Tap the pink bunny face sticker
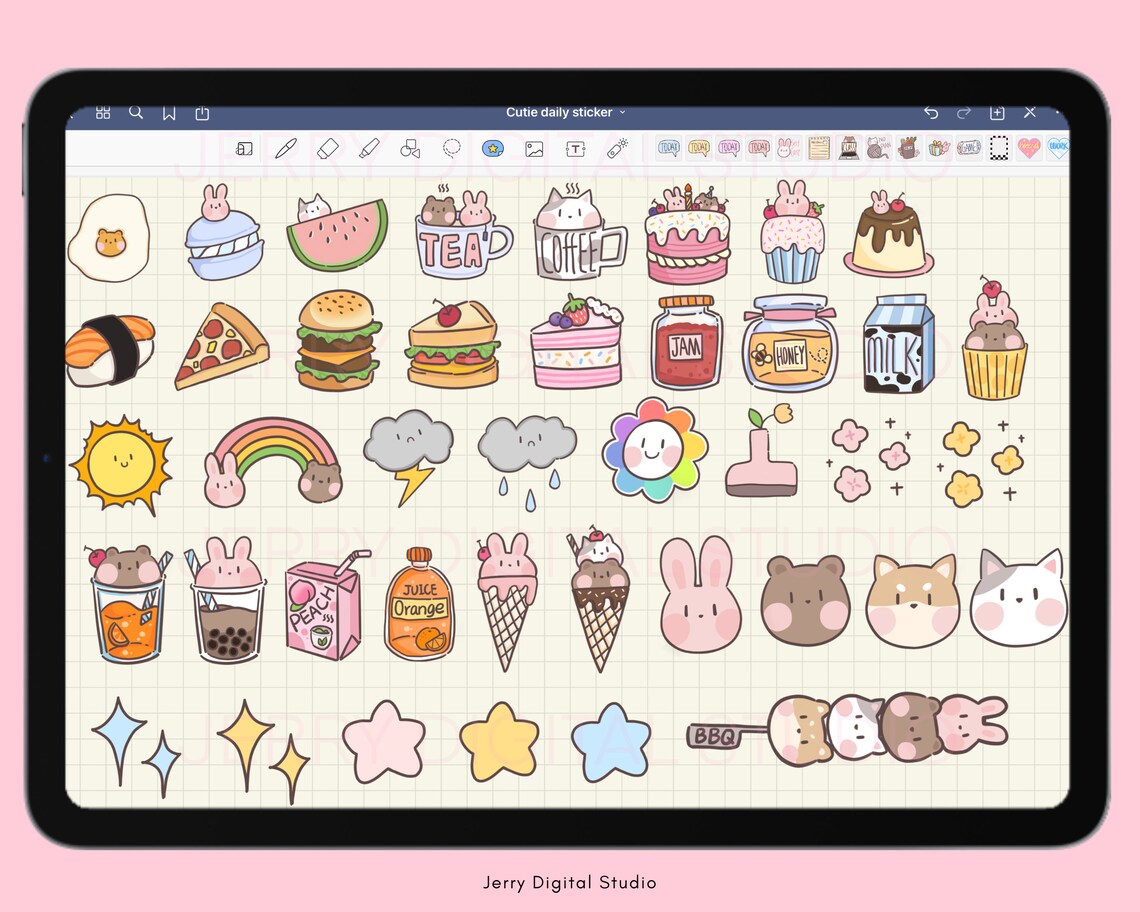 (x=700, y=595)
